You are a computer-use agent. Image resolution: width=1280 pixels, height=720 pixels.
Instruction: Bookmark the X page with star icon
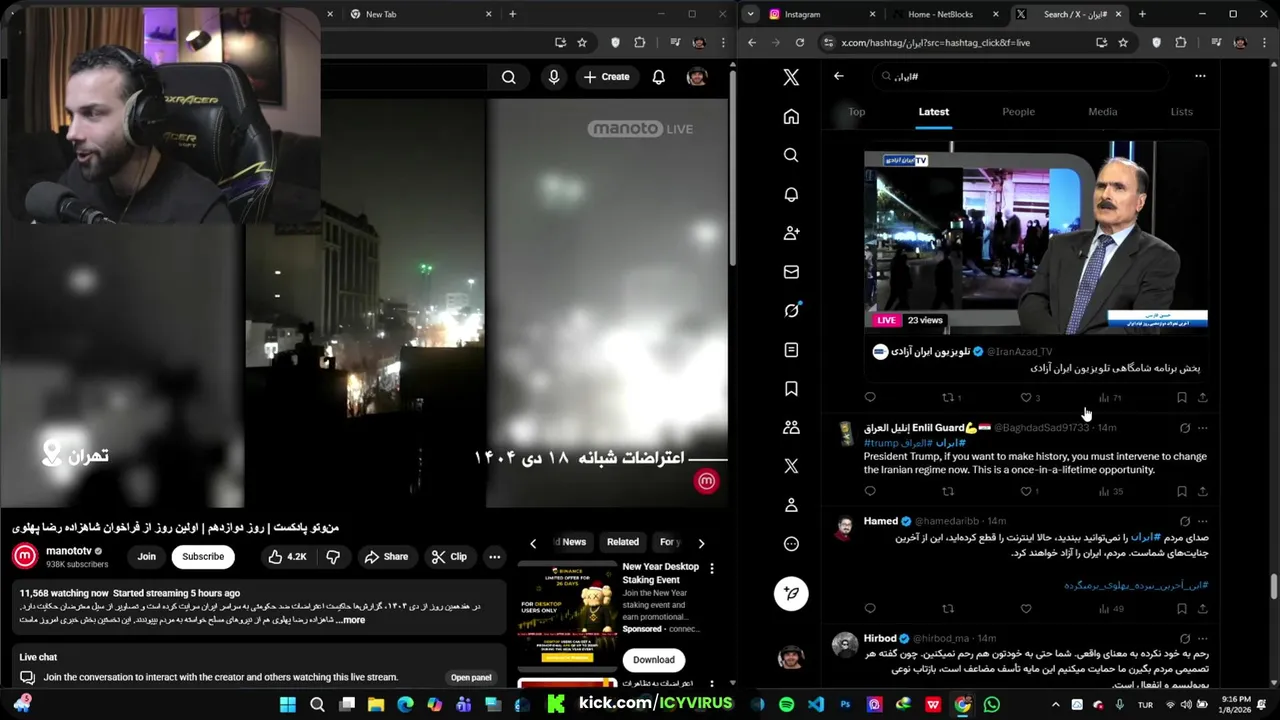tap(1123, 43)
